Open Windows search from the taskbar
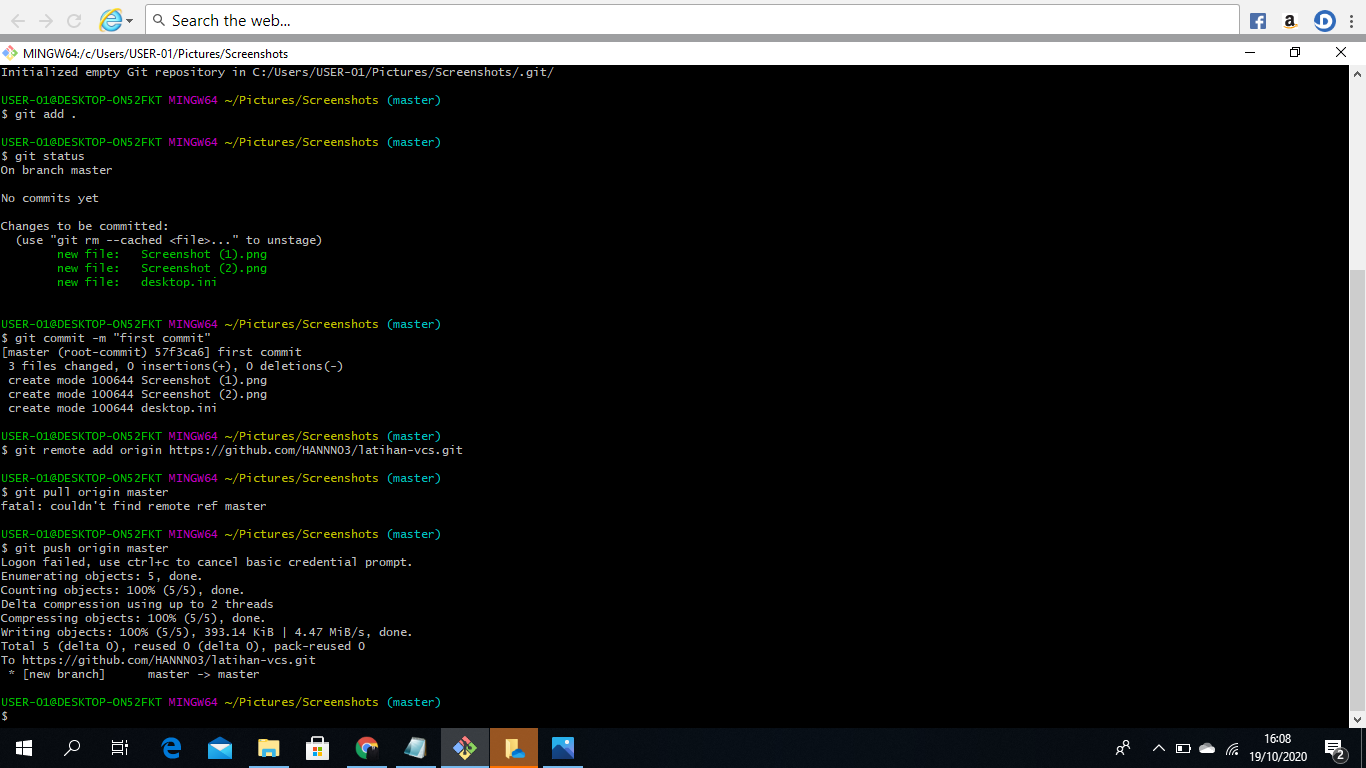This screenshot has width=1366, height=768. click(72, 748)
